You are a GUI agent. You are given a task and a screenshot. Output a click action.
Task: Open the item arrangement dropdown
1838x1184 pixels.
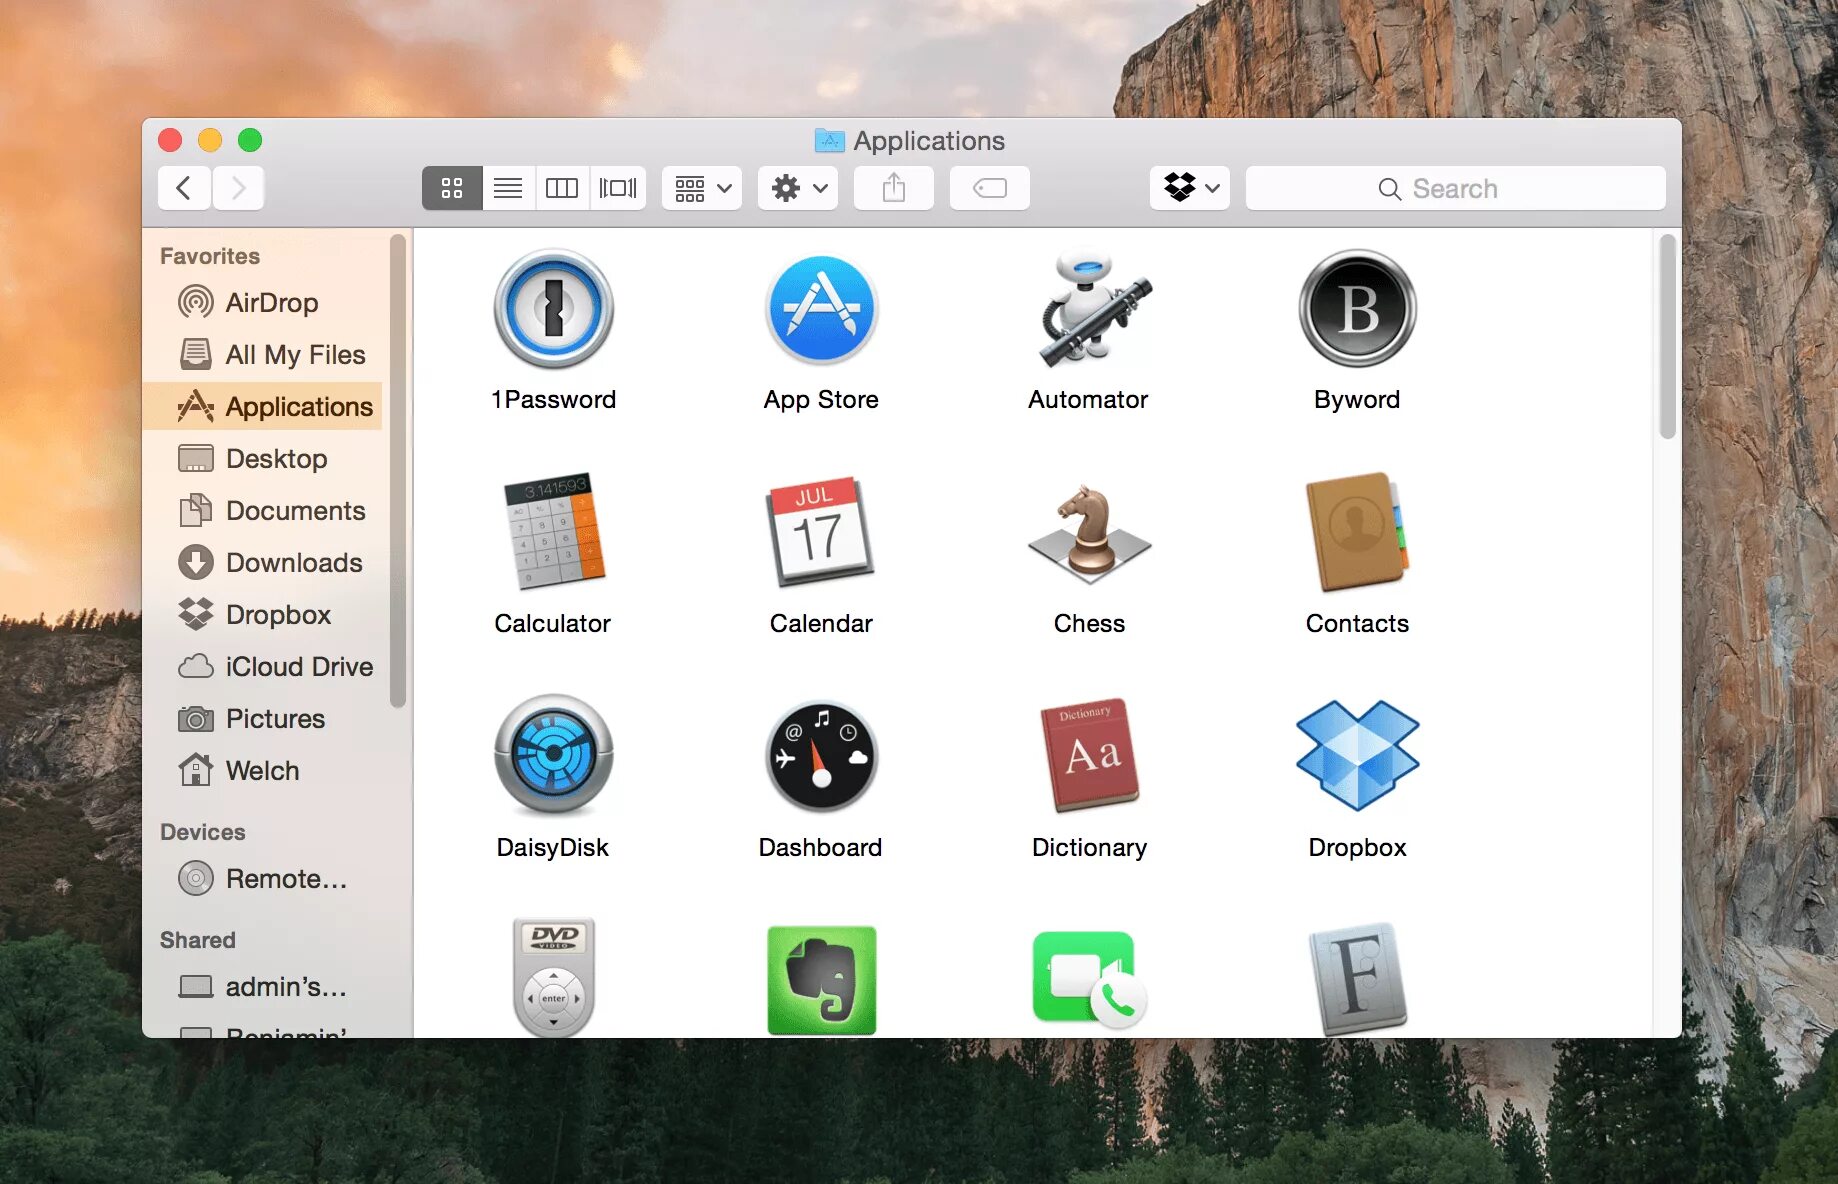pyautogui.click(x=702, y=188)
